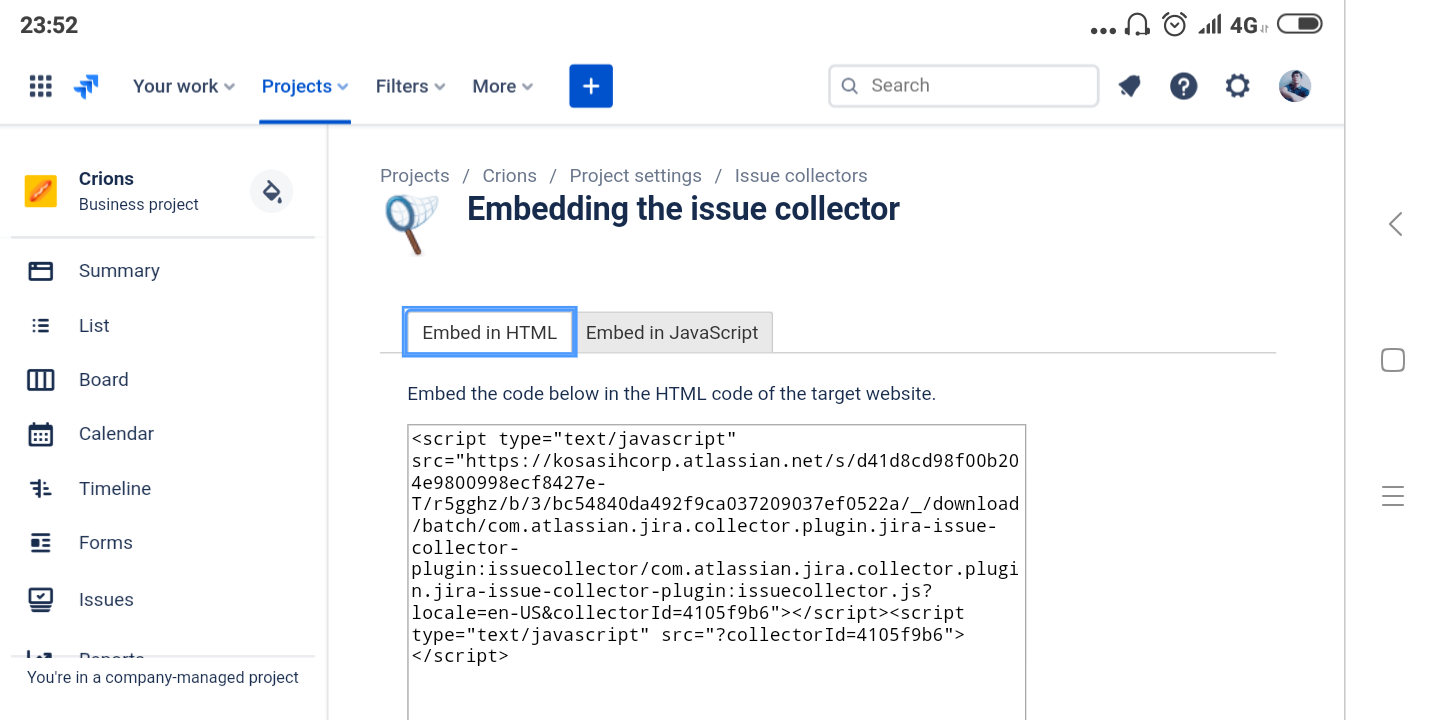Open the Help question mark icon

point(1184,87)
